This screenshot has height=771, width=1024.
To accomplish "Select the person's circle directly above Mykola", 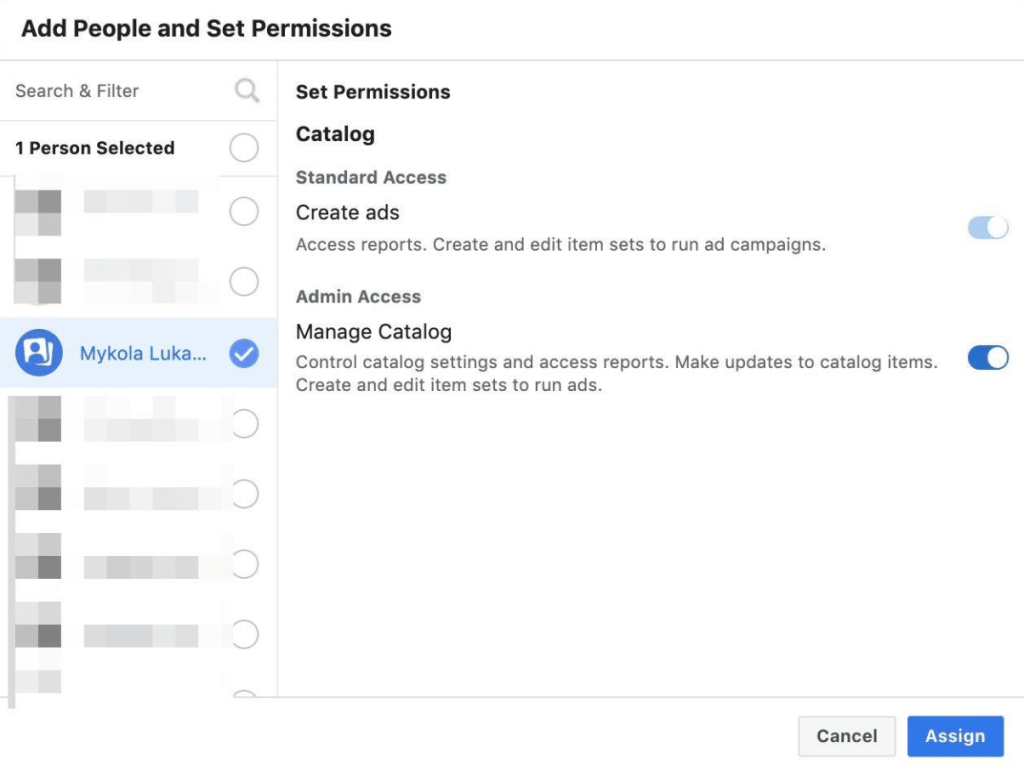I will [244, 282].
